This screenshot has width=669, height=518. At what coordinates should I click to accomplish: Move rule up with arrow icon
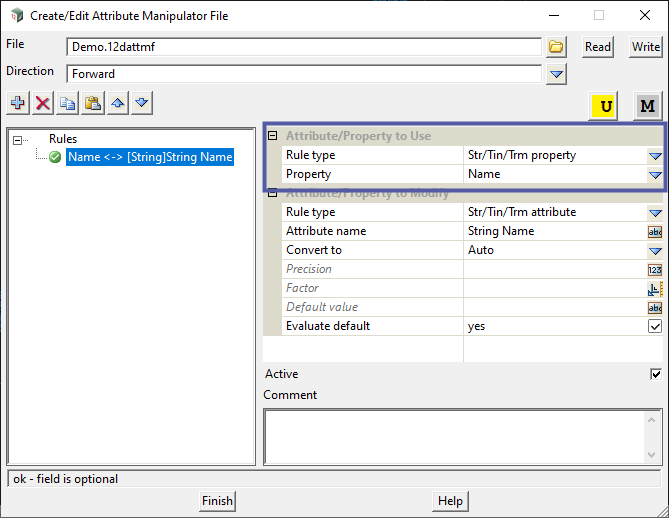[118, 103]
